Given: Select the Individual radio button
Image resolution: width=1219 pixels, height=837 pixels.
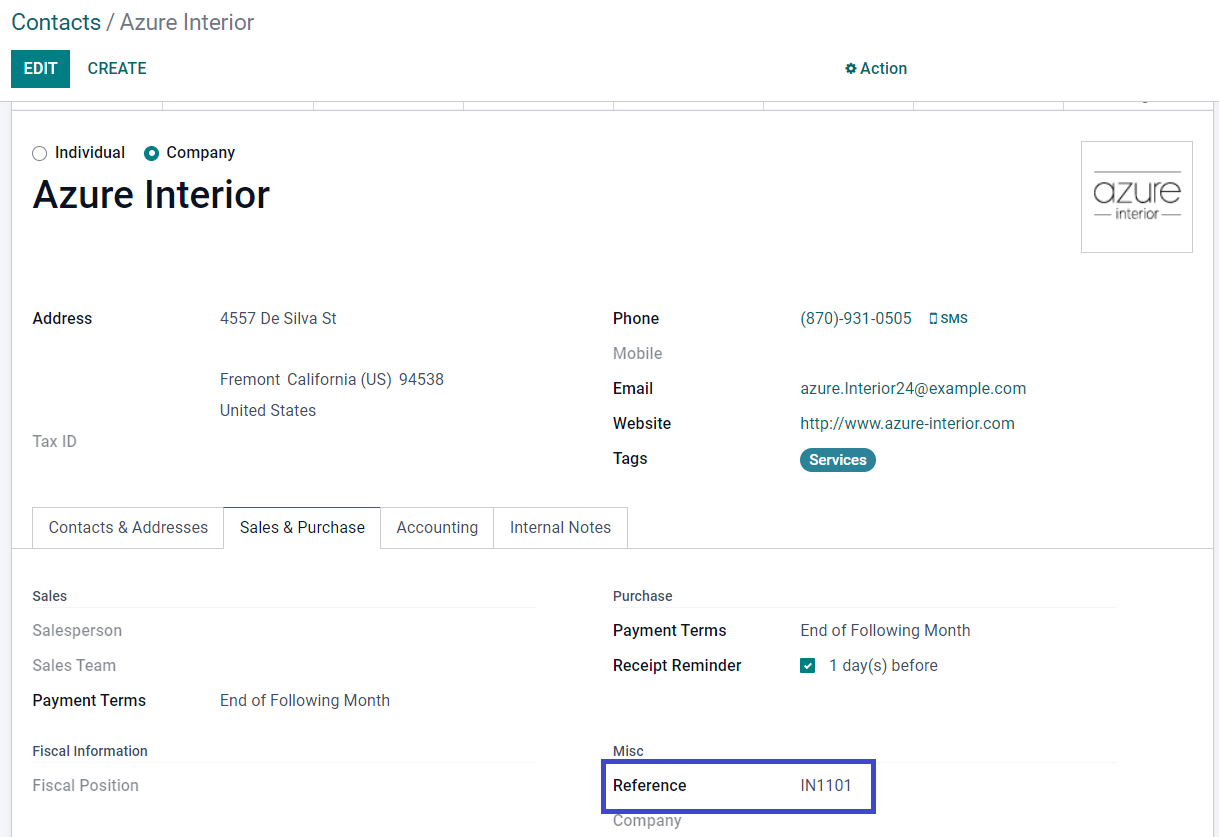Looking at the screenshot, I should pyautogui.click(x=40, y=153).
